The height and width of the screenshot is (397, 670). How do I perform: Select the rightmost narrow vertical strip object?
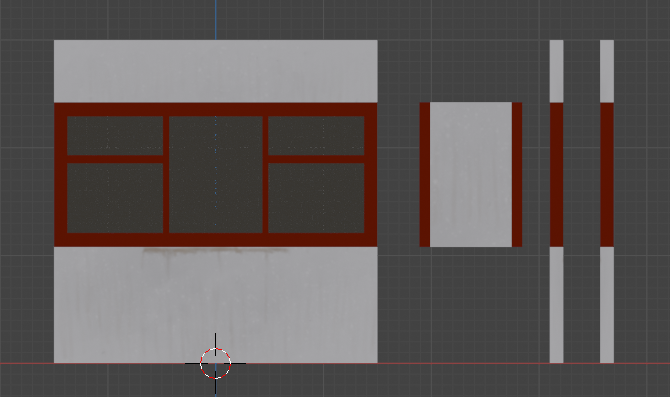607,202
